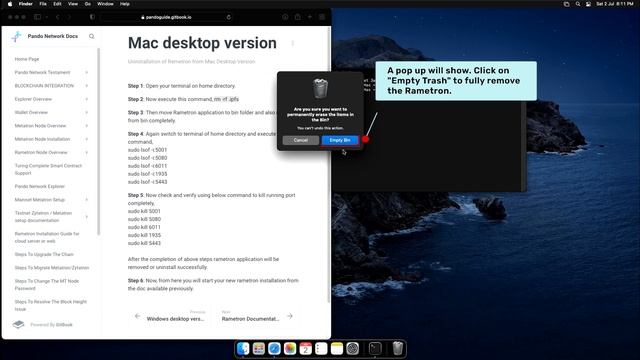The height and width of the screenshot is (360, 640).
Task: Open Safari downloads icon
Action: (285, 17)
